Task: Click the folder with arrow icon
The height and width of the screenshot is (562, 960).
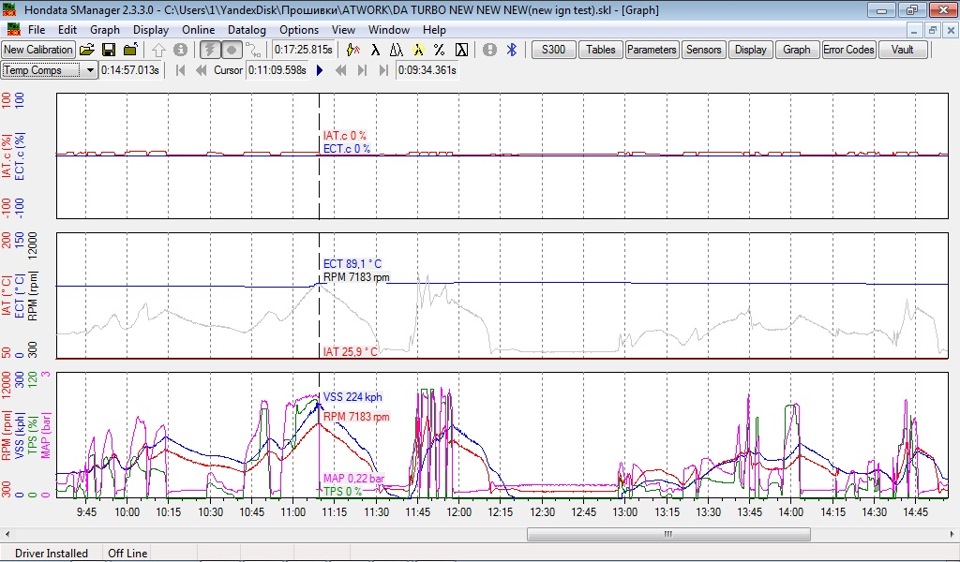Action: click(130, 50)
